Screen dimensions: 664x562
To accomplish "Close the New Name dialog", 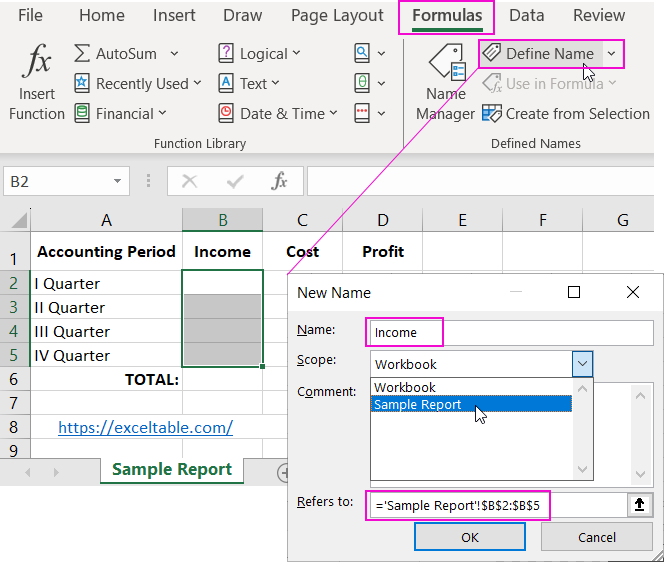I will click(633, 292).
